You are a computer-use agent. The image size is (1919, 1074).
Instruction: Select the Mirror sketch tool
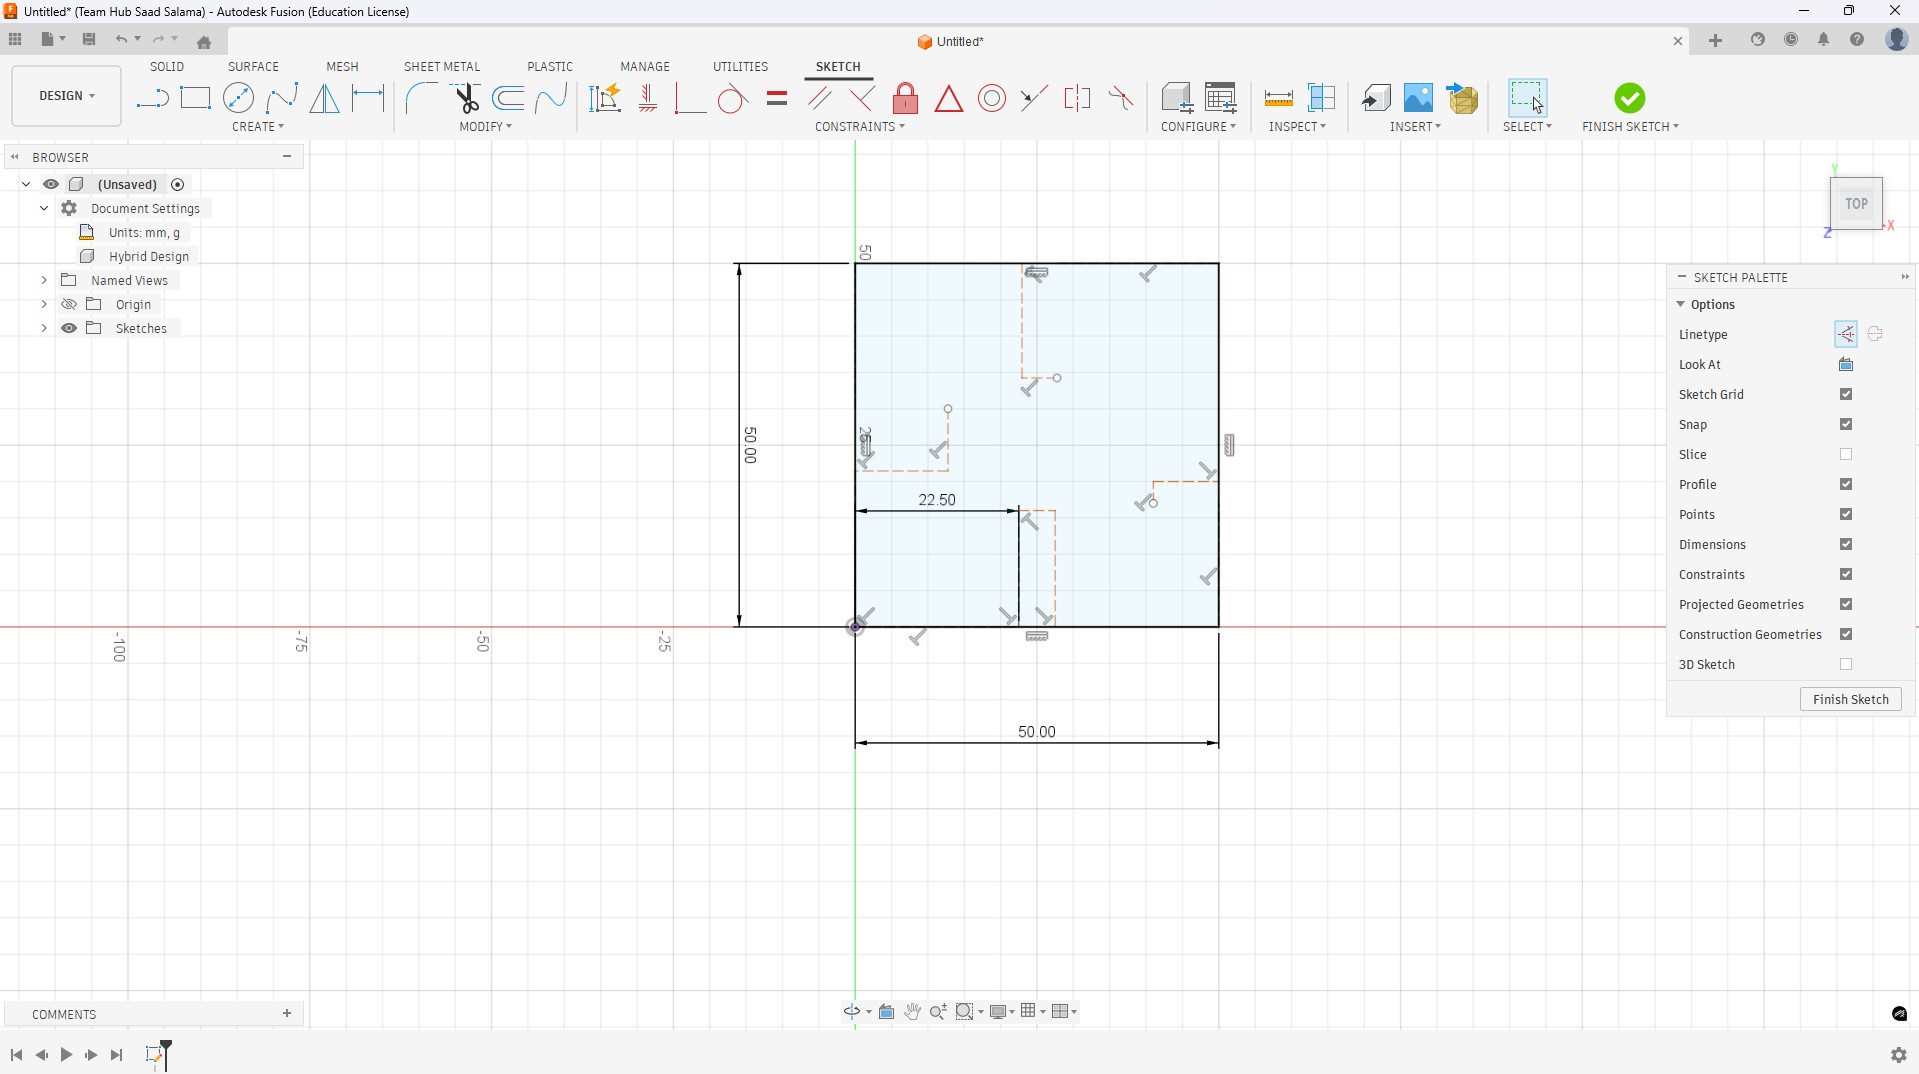(x=324, y=98)
